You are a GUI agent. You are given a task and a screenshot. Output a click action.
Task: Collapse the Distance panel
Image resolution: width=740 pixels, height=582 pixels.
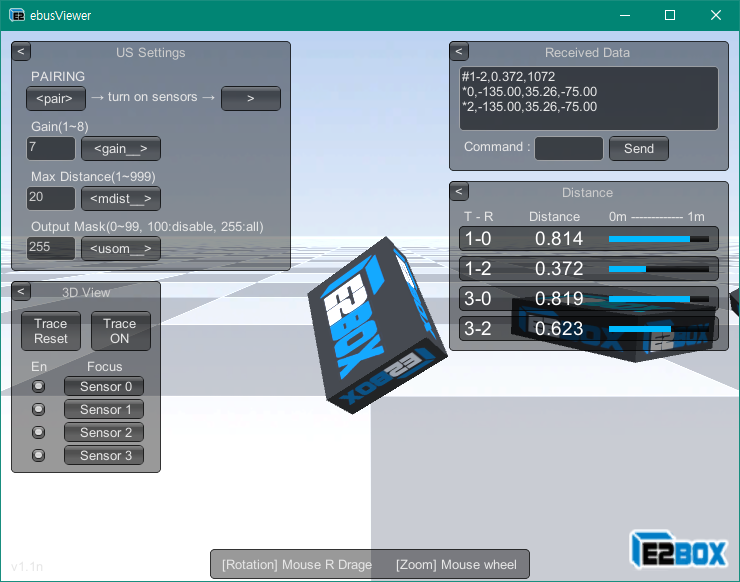[x=459, y=191]
